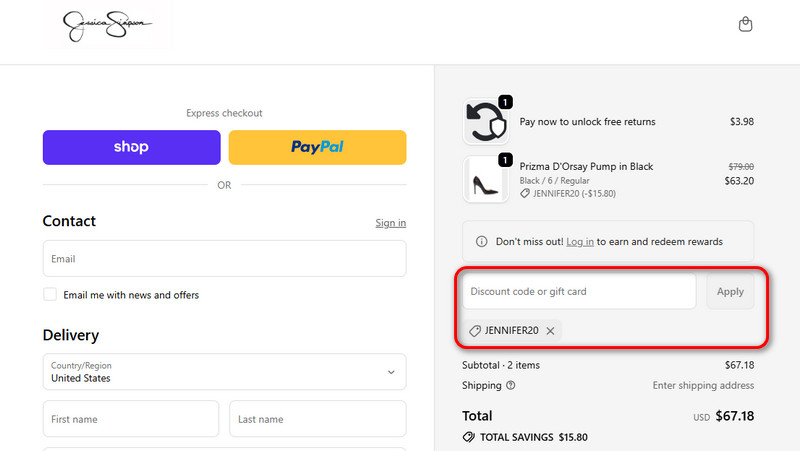Click the info icon beside Don't miss out
800x451 pixels.
pyautogui.click(x=481, y=242)
